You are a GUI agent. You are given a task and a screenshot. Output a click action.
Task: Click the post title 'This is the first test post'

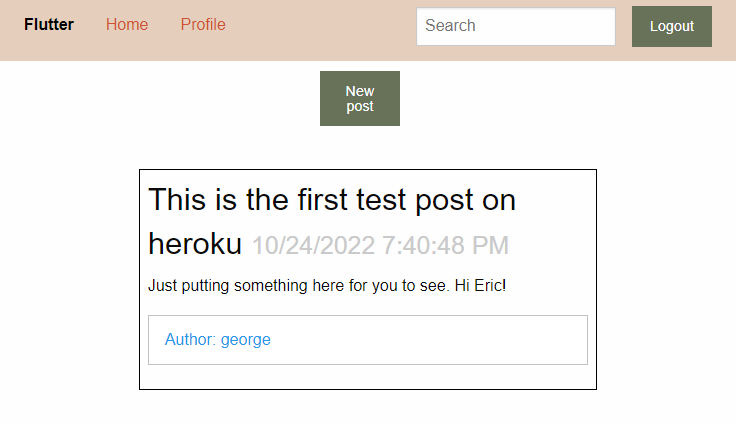(332, 200)
